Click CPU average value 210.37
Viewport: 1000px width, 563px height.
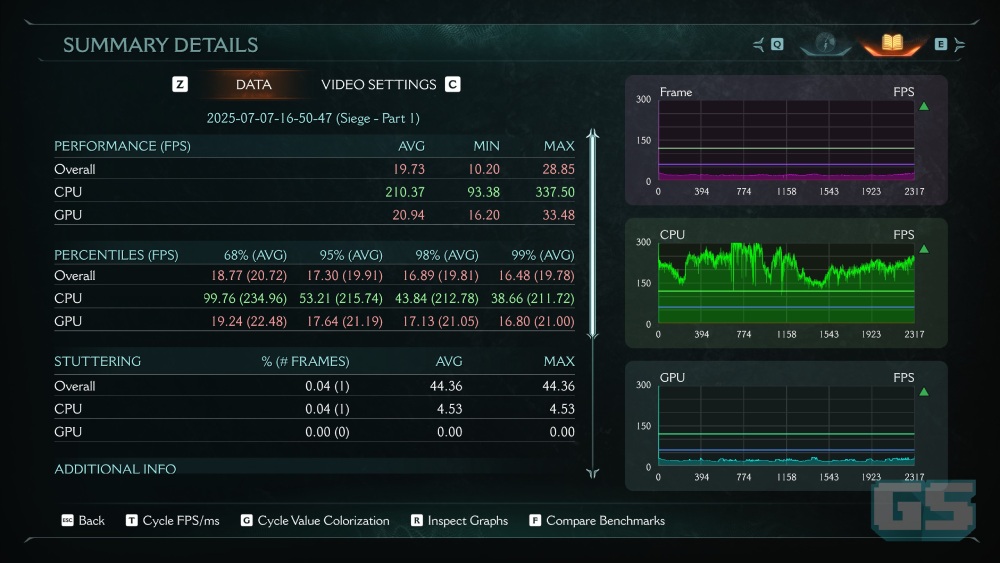pos(405,192)
